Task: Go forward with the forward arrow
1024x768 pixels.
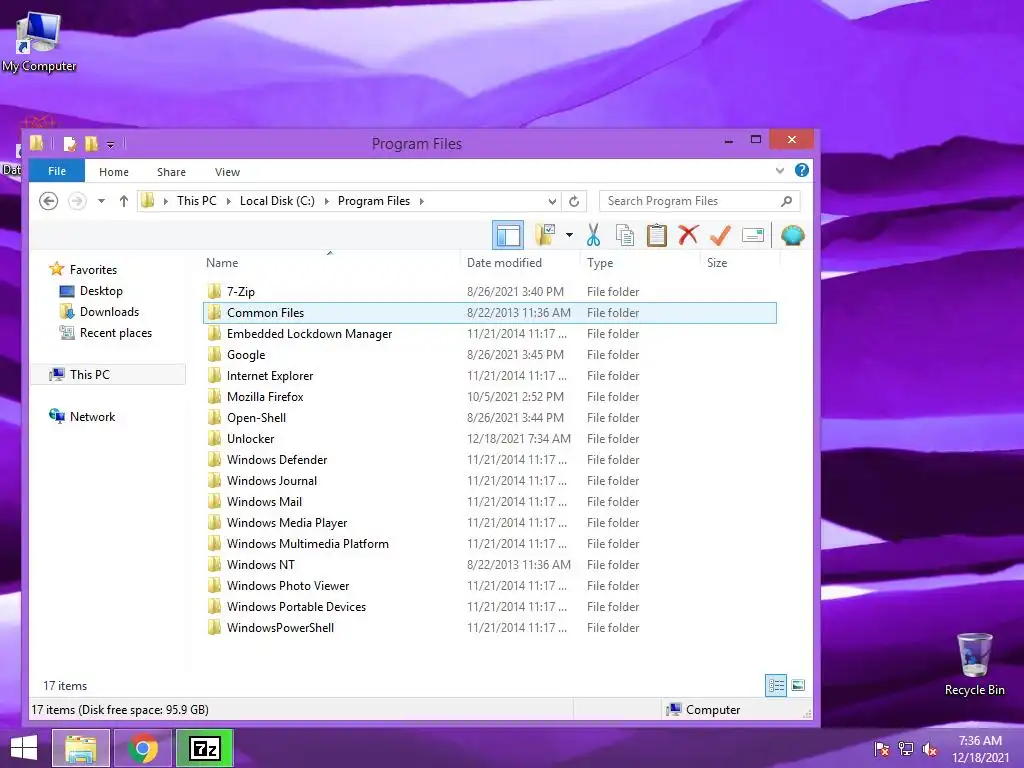Action: click(77, 201)
